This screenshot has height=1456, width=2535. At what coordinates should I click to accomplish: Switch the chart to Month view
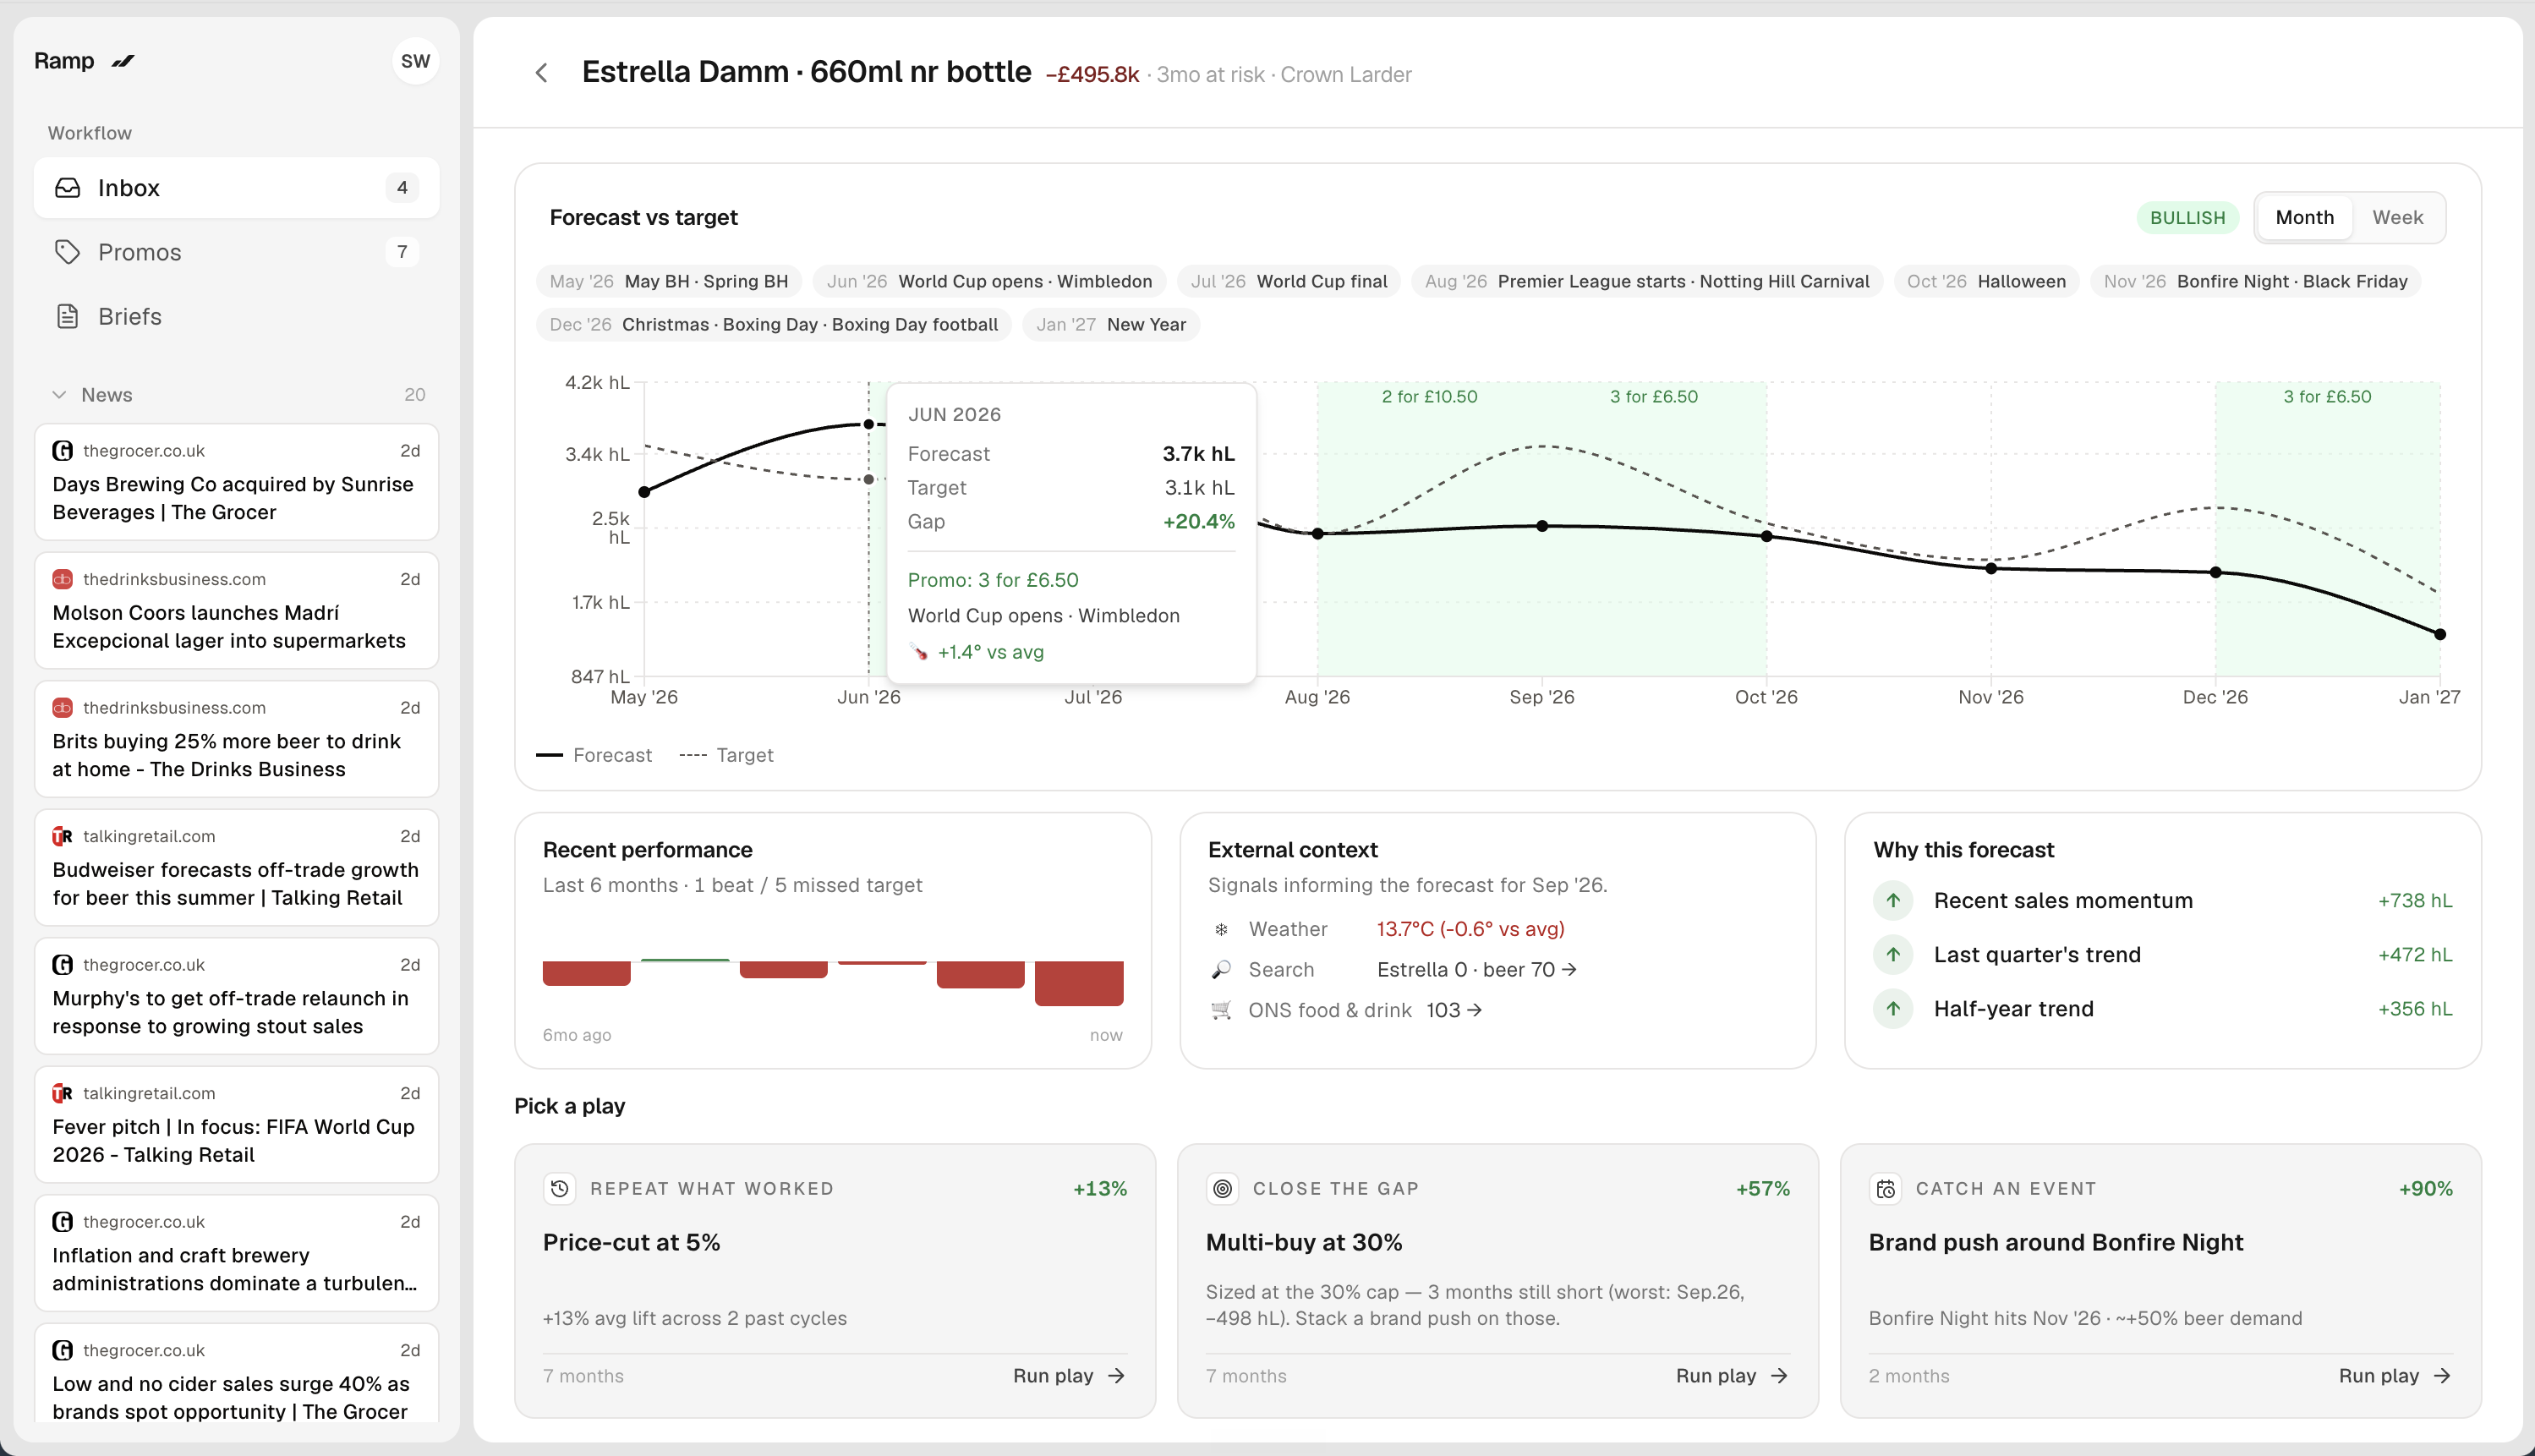point(2304,218)
